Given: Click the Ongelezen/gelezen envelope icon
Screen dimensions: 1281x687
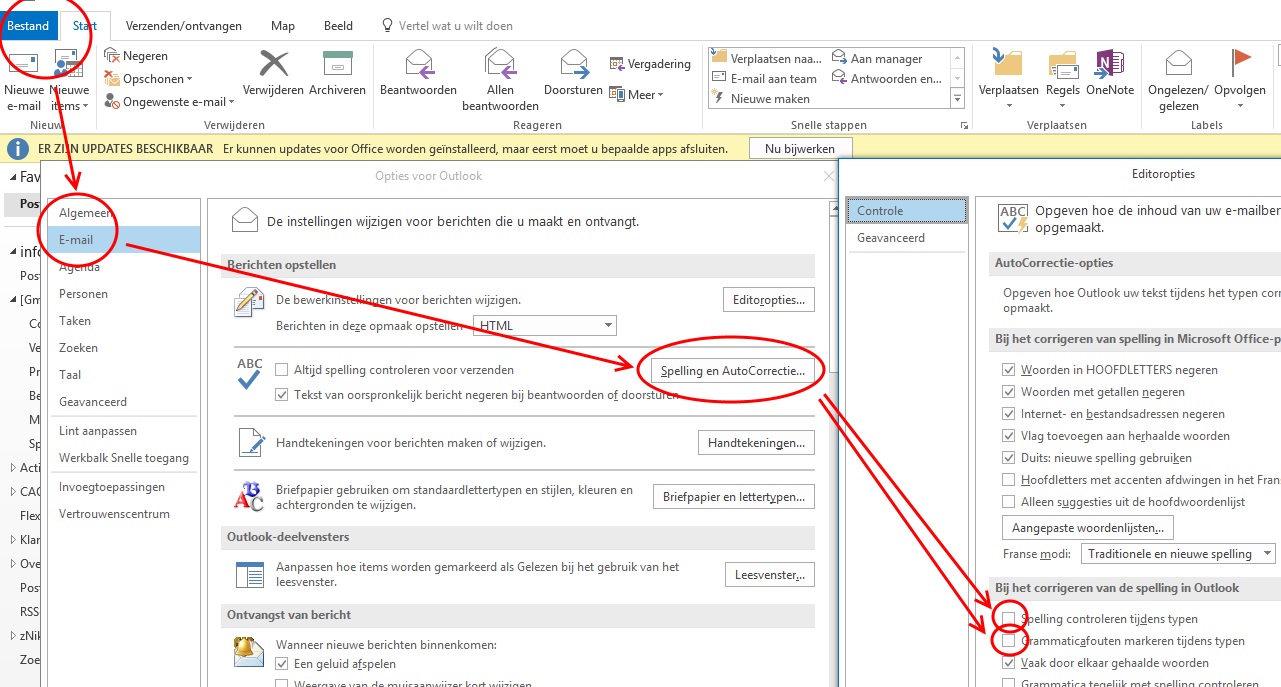Looking at the screenshot, I should (1178, 64).
